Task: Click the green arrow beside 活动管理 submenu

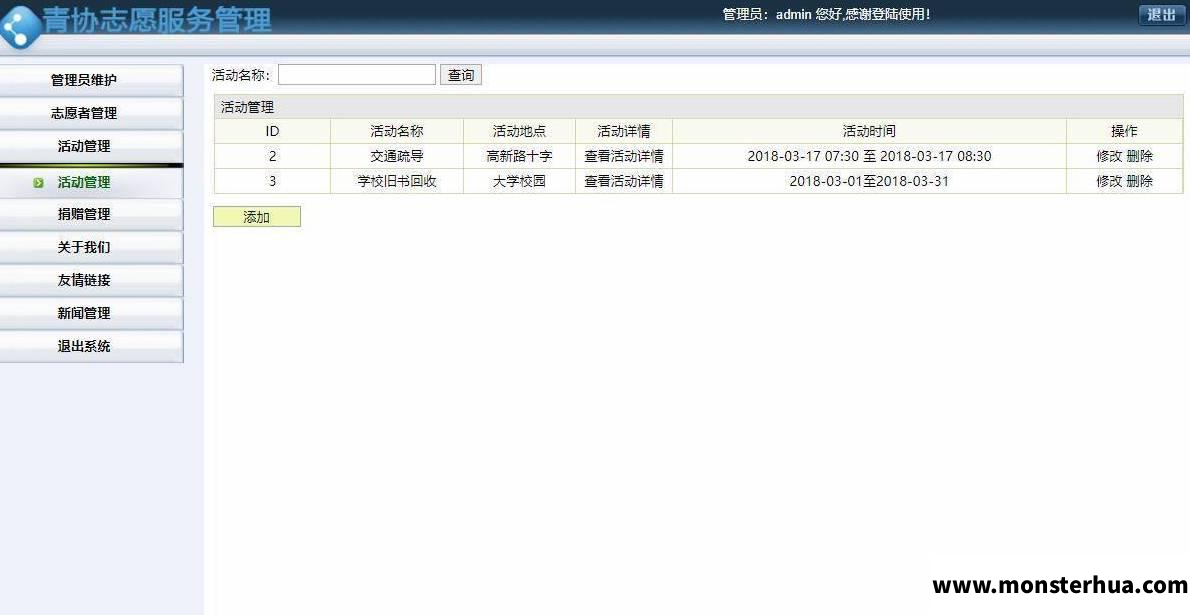Action: coord(39,182)
